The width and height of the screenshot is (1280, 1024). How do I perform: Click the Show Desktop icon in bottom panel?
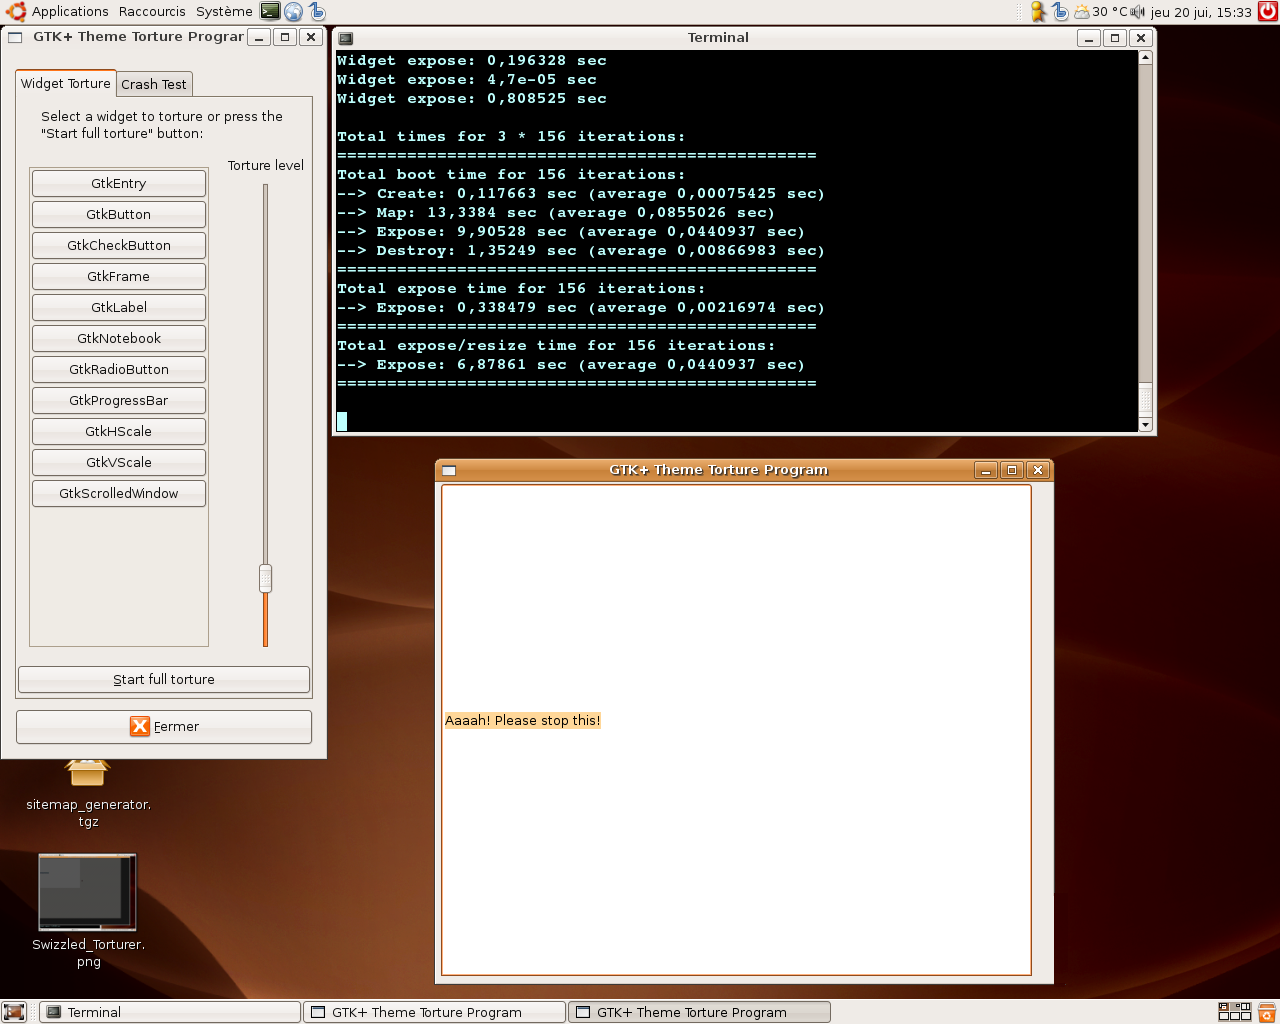[x=14, y=1012]
